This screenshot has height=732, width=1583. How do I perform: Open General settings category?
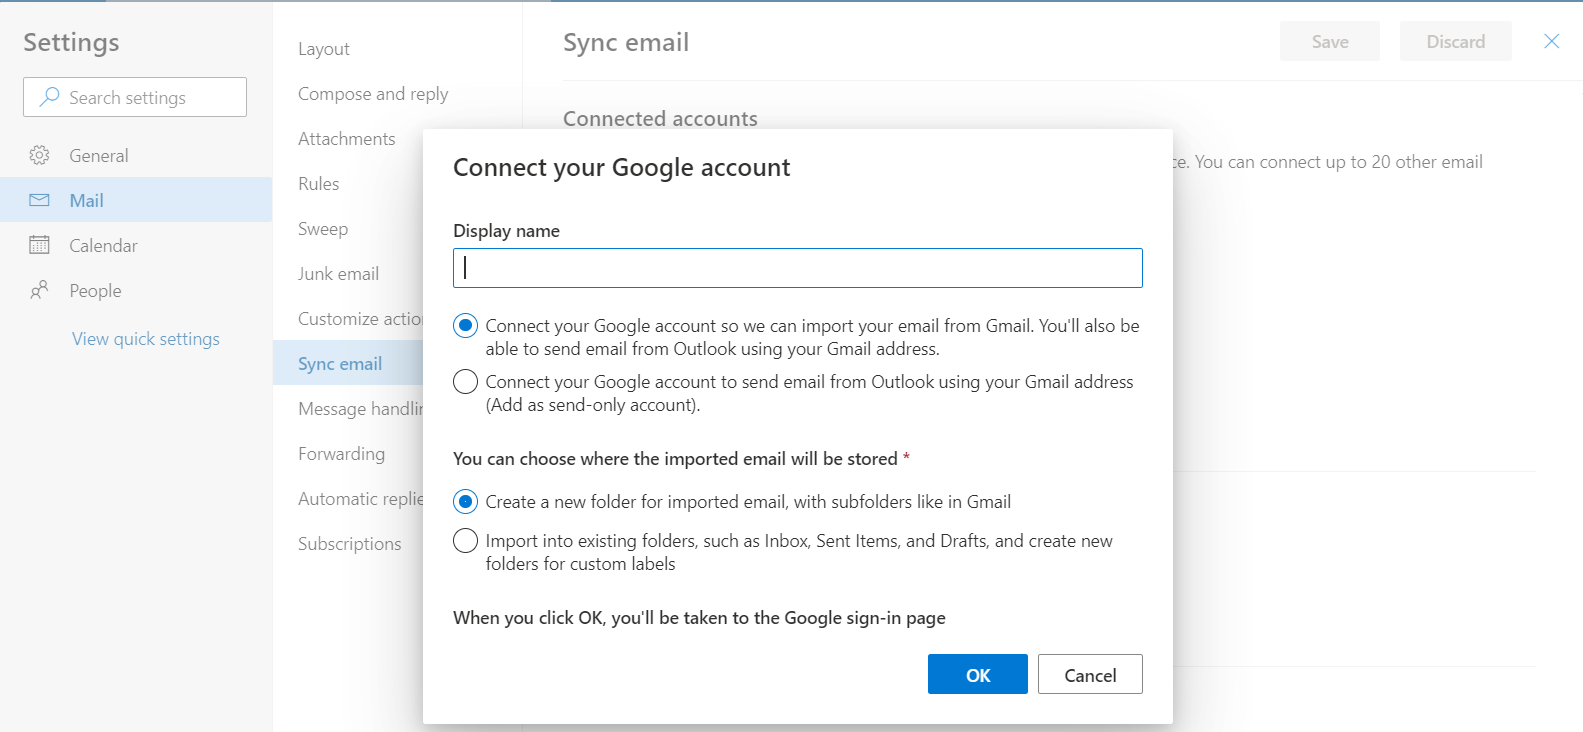[136, 155]
